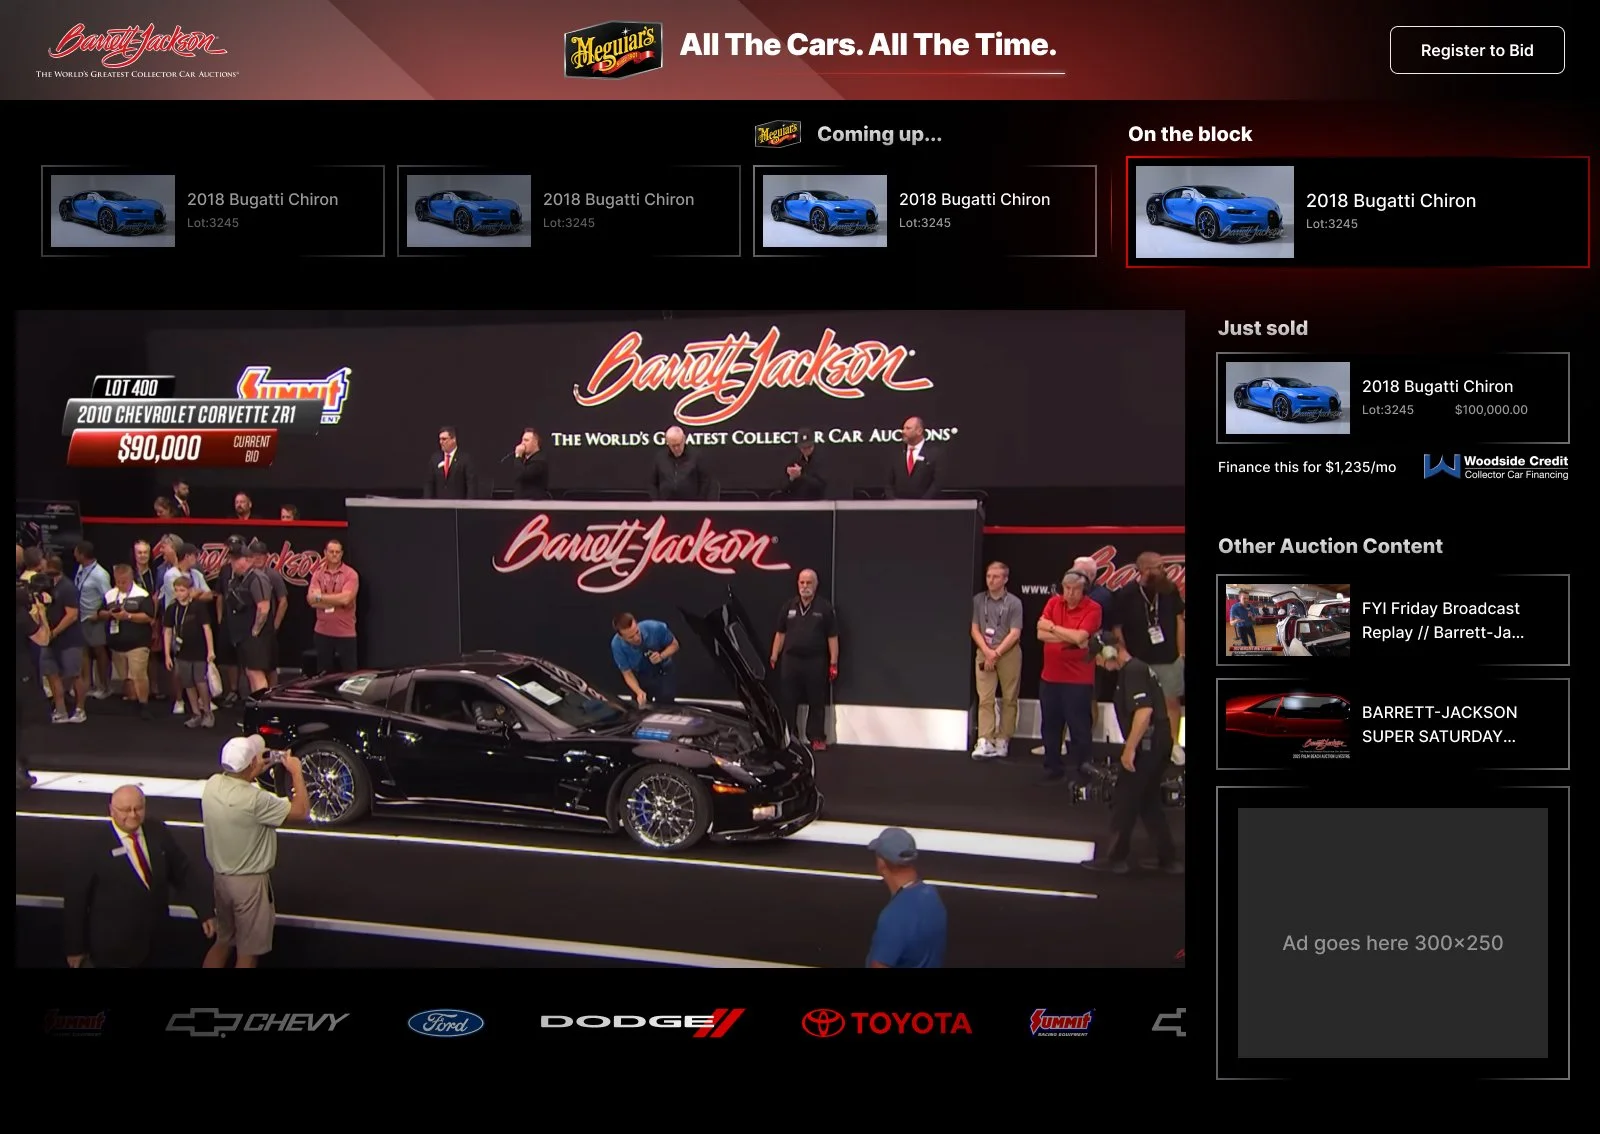The width and height of the screenshot is (1600, 1134).
Task: Click the Just sold price $100,000.00
Action: [1491, 410]
